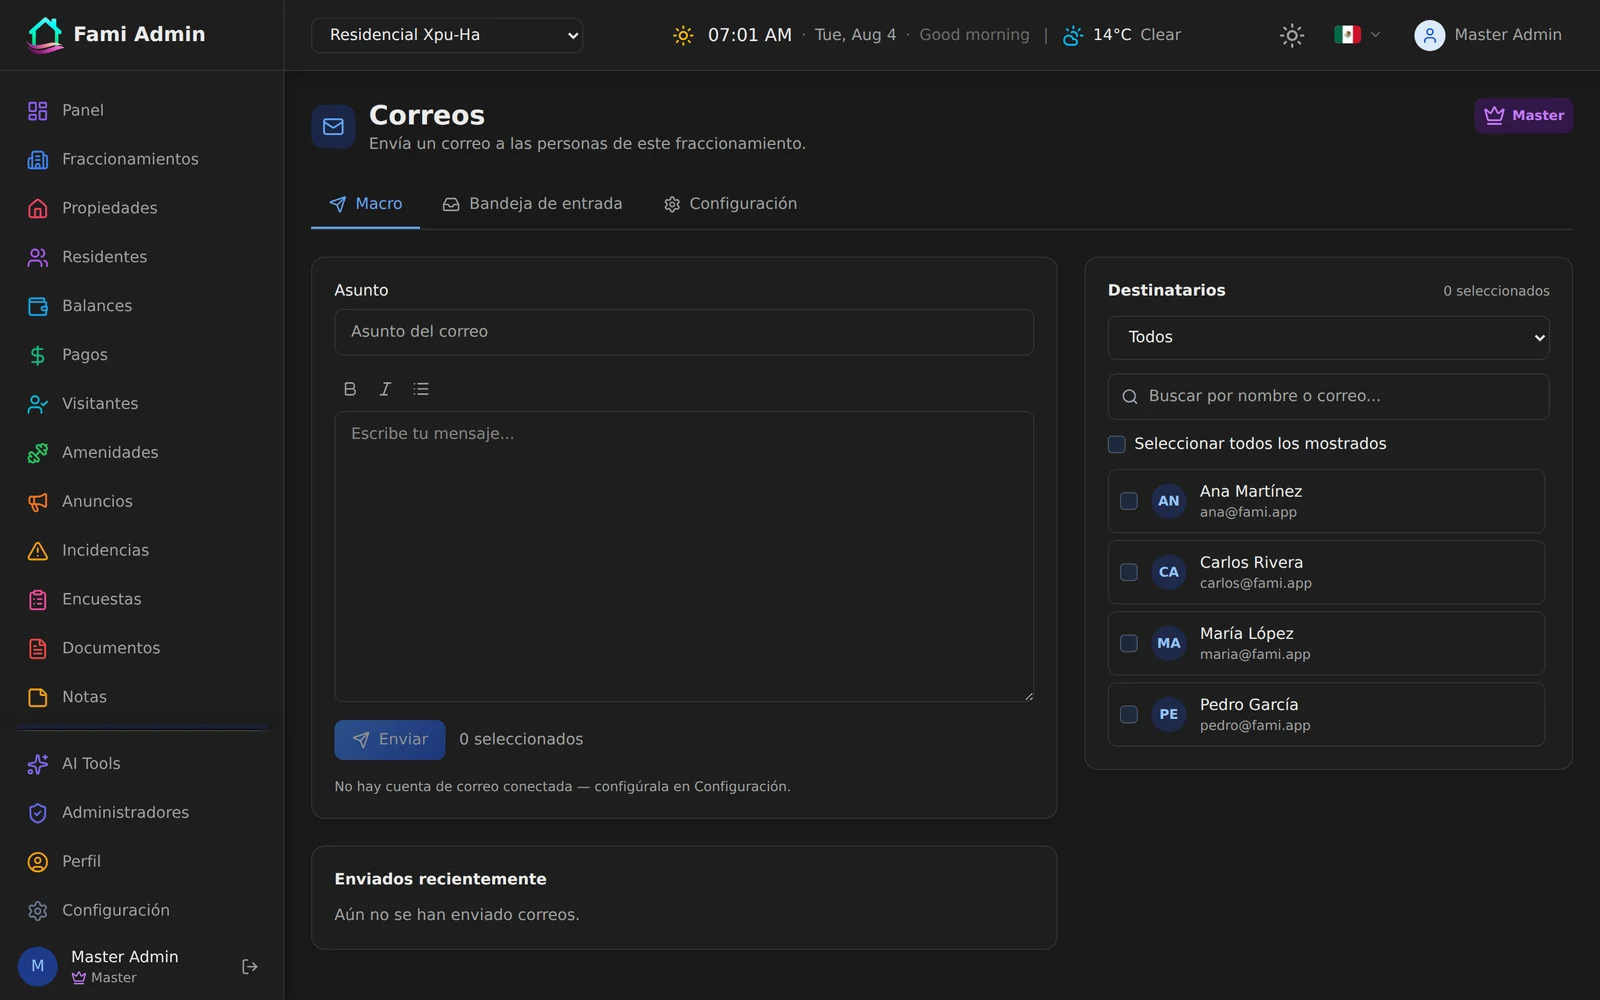Viewport: 1600px width, 1000px height.
Task: Click the pedro@fami.app email text
Action: (x=1255, y=725)
